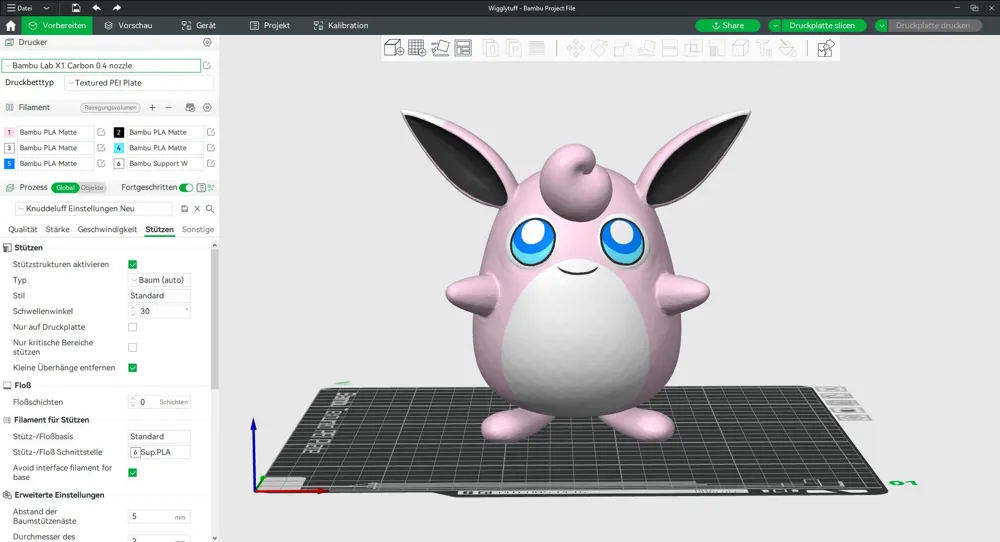The image size is (1000, 542).
Task: Select the Scale tool in top toolbar
Action: pyautogui.click(x=622, y=48)
